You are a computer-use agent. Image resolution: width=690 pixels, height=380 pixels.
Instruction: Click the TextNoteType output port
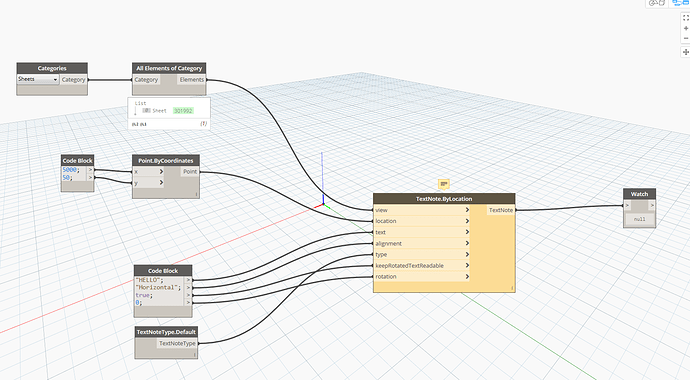tap(177, 343)
